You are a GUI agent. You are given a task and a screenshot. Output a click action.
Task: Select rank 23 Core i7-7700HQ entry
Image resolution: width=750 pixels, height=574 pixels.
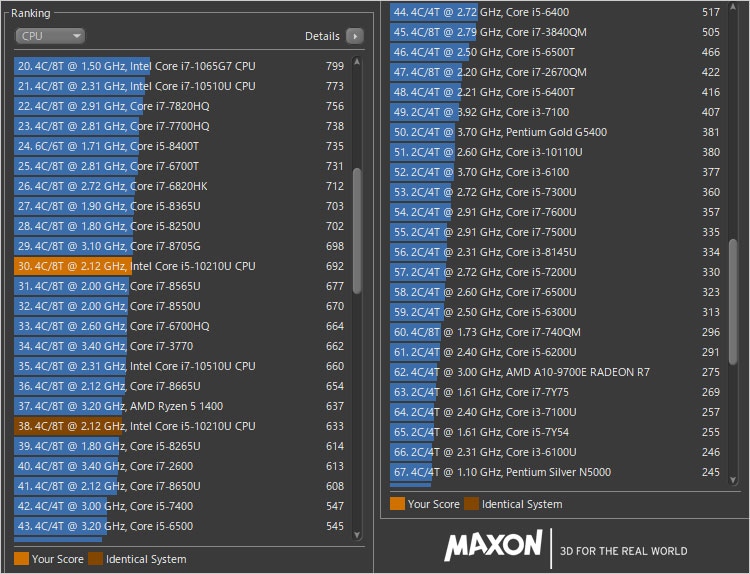point(179,126)
